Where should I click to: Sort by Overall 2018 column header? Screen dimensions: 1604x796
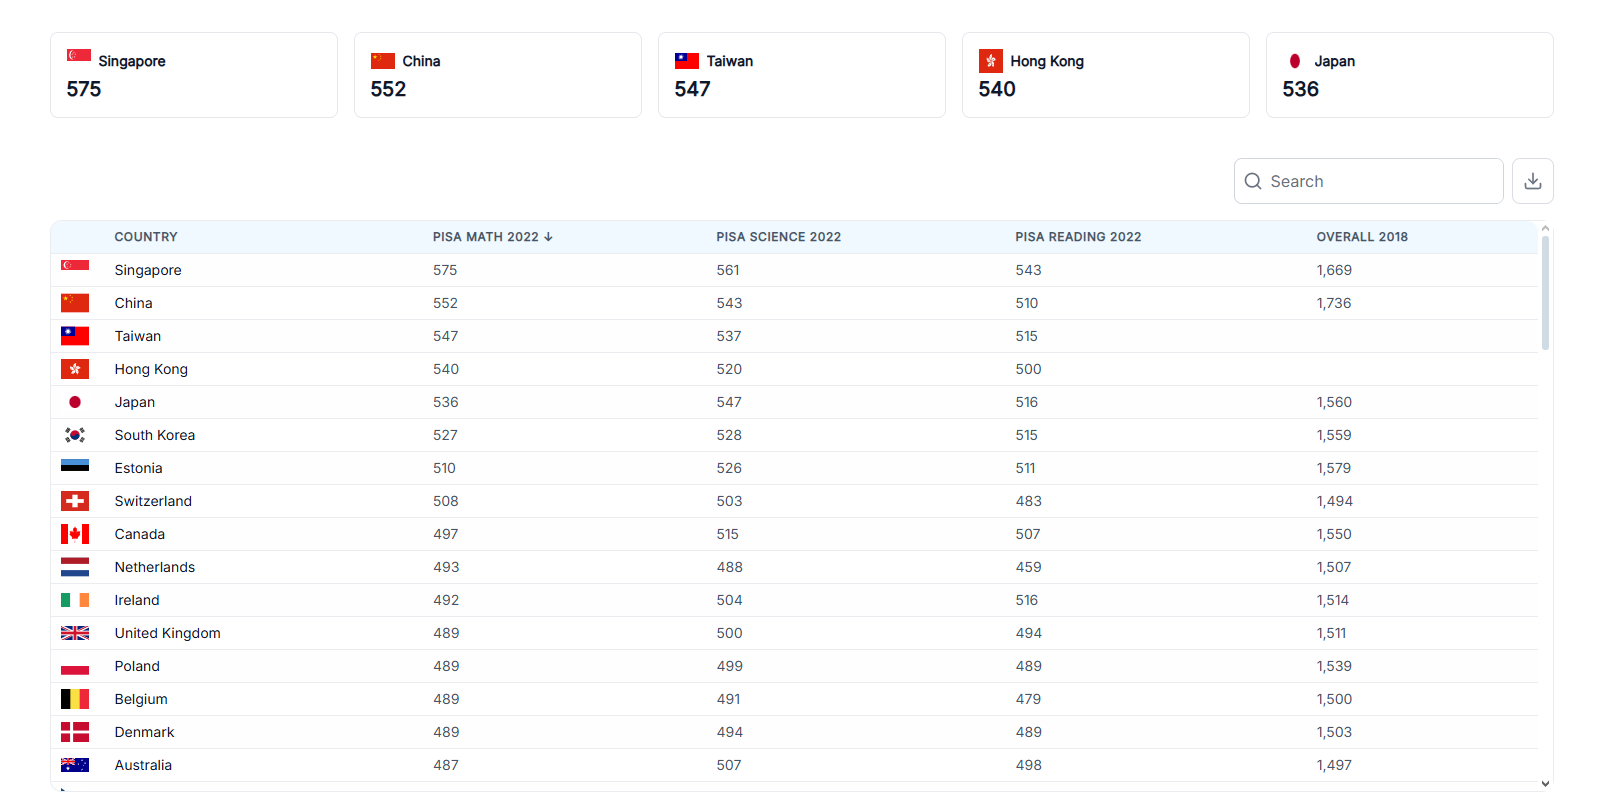point(1361,237)
